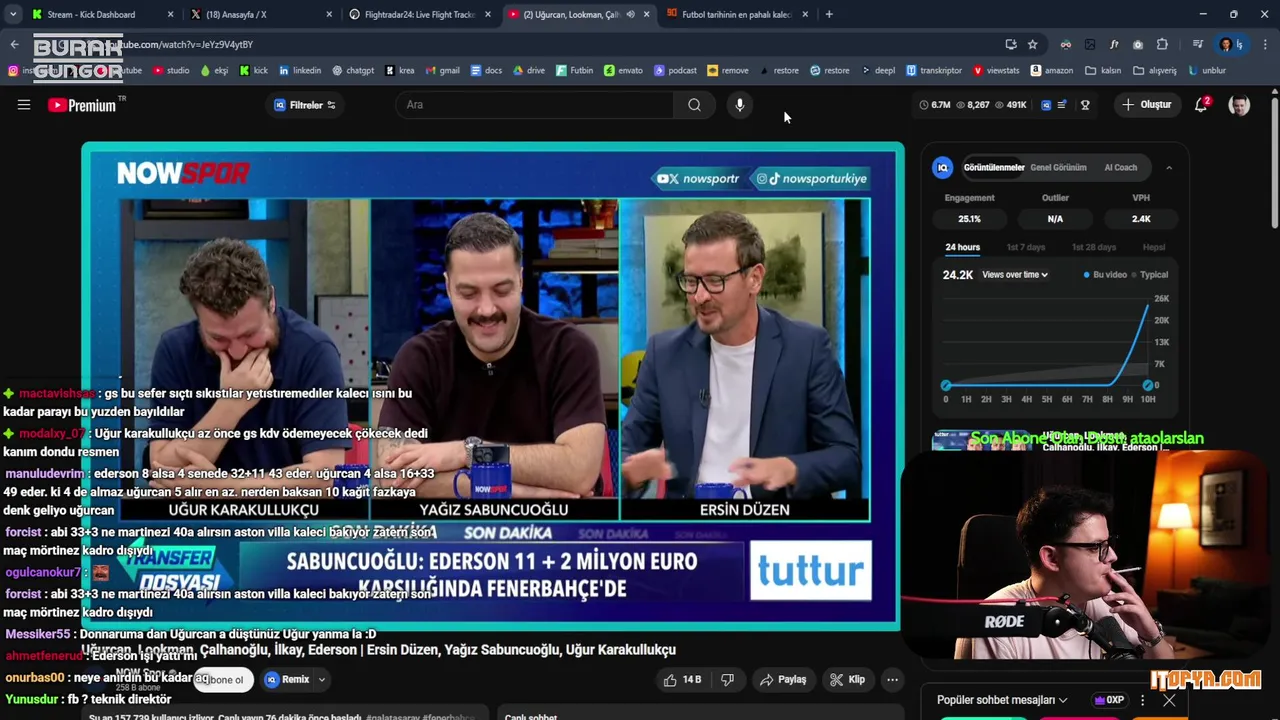Toggle the Bu video series legend

tap(1105, 275)
